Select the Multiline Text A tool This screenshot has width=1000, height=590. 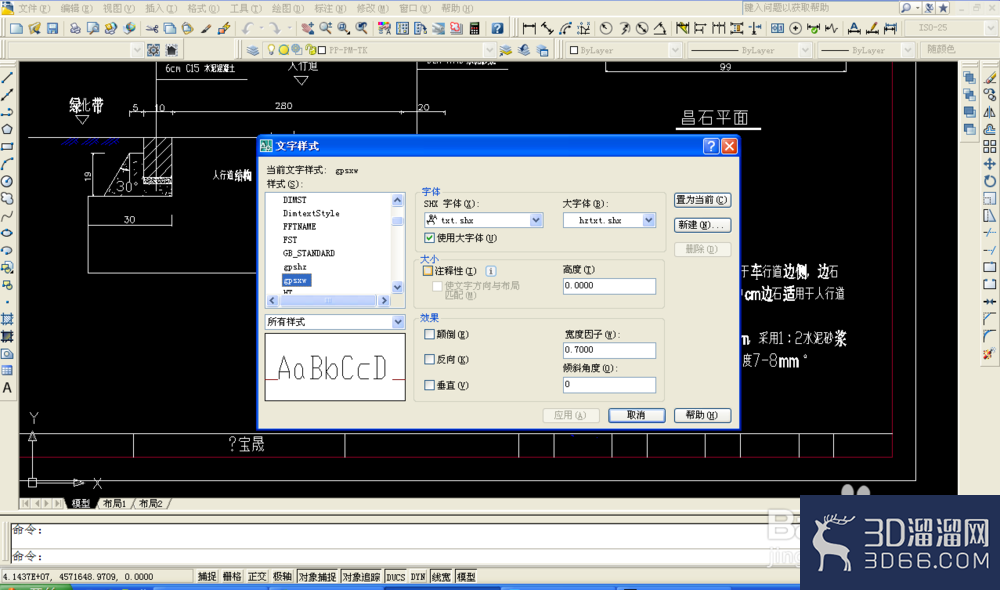(x=7, y=388)
